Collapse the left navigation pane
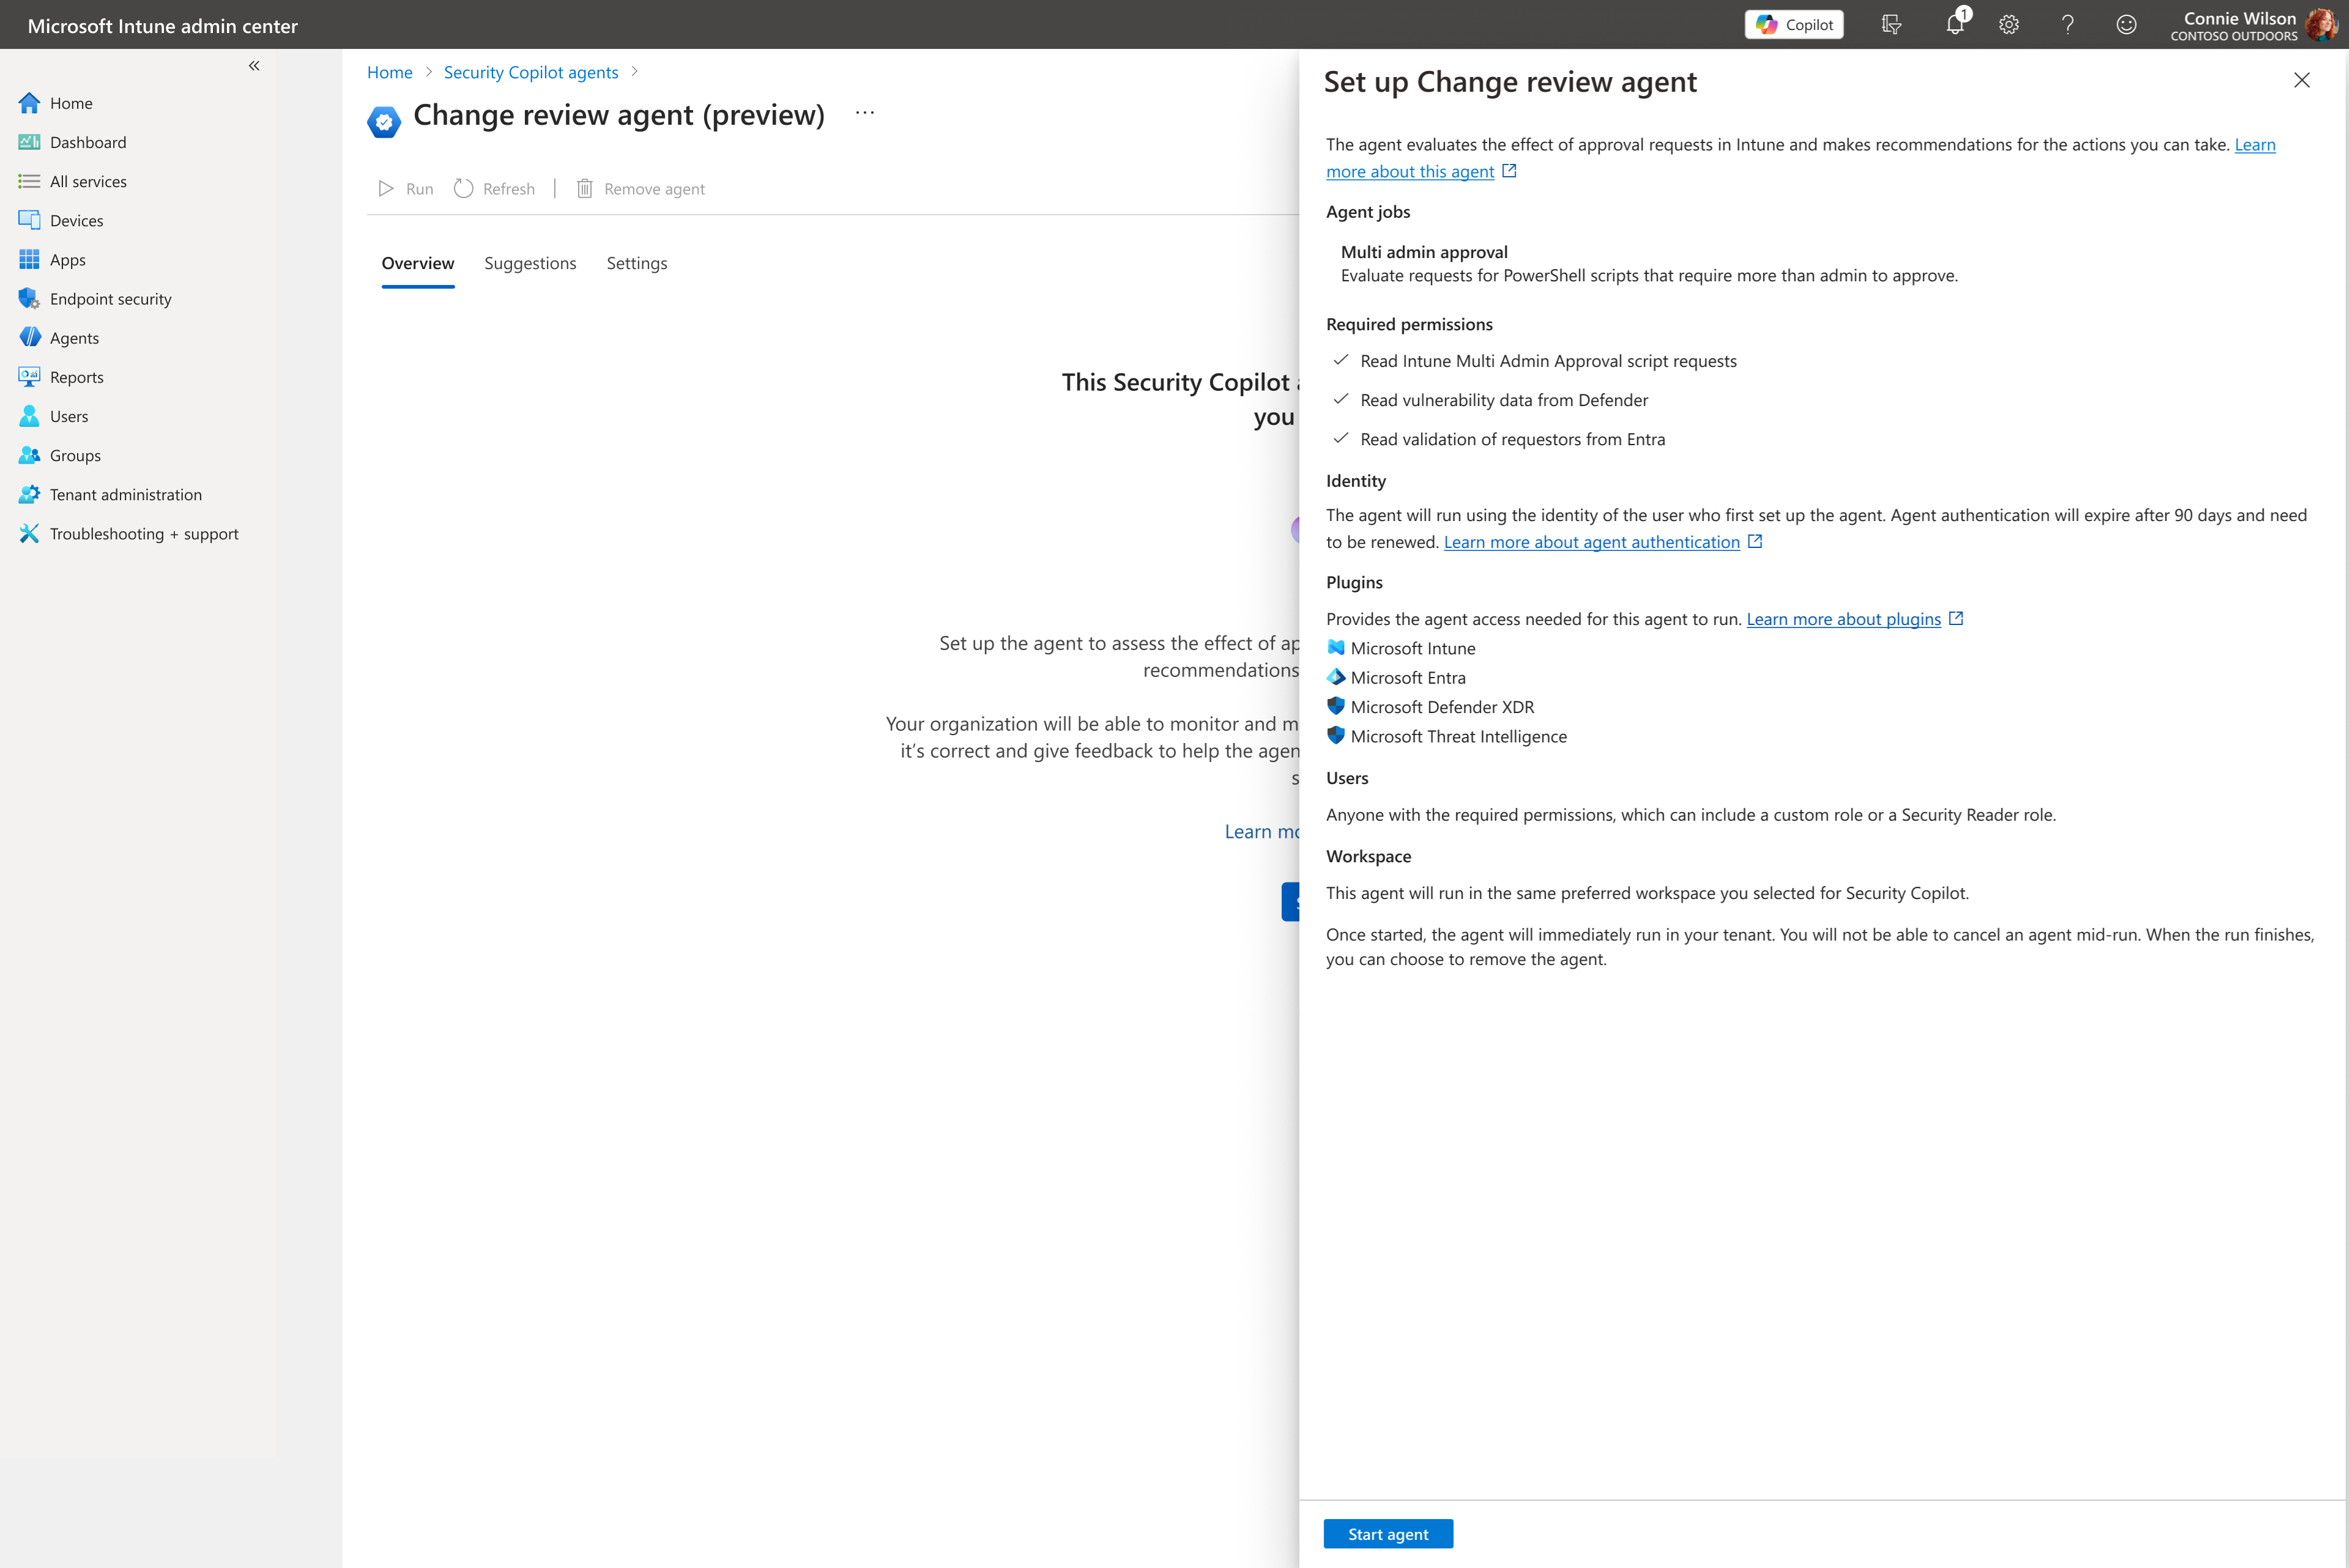 [x=254, y=65]
